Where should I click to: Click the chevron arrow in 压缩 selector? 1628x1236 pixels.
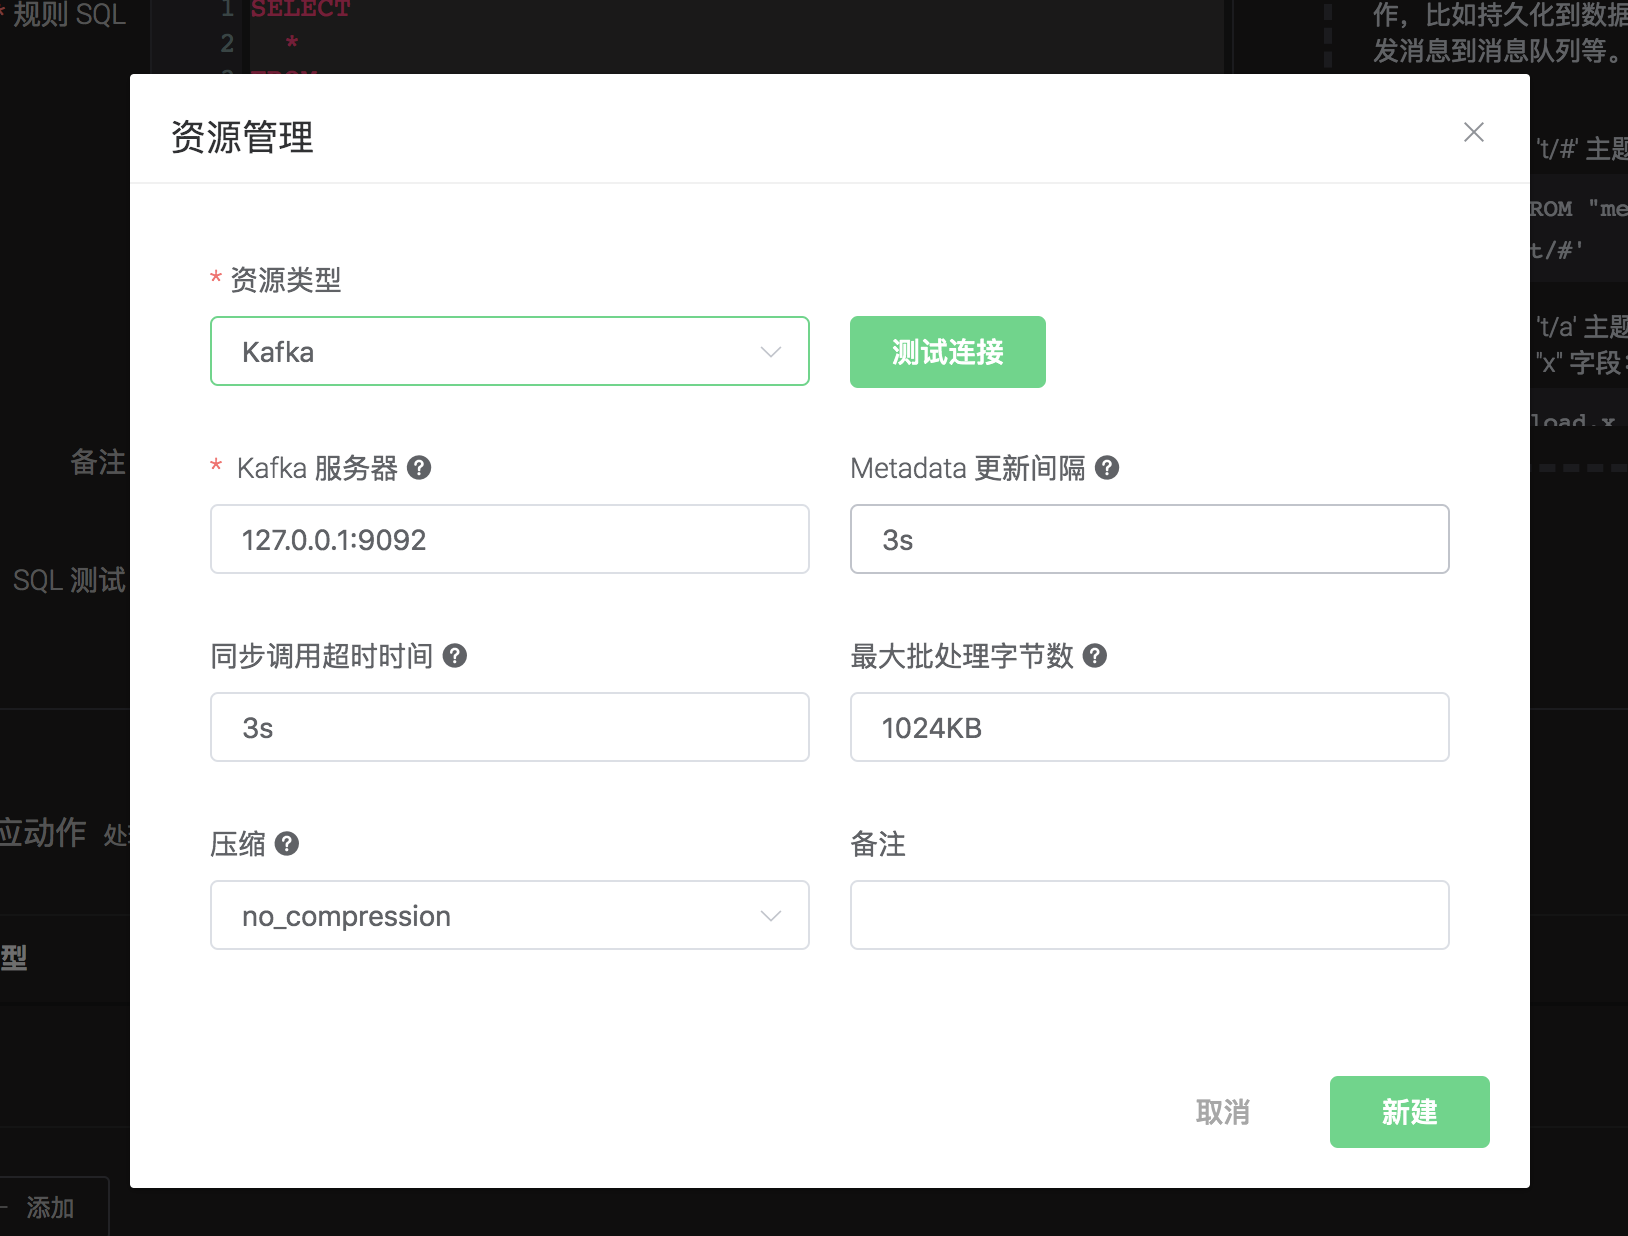770,916
